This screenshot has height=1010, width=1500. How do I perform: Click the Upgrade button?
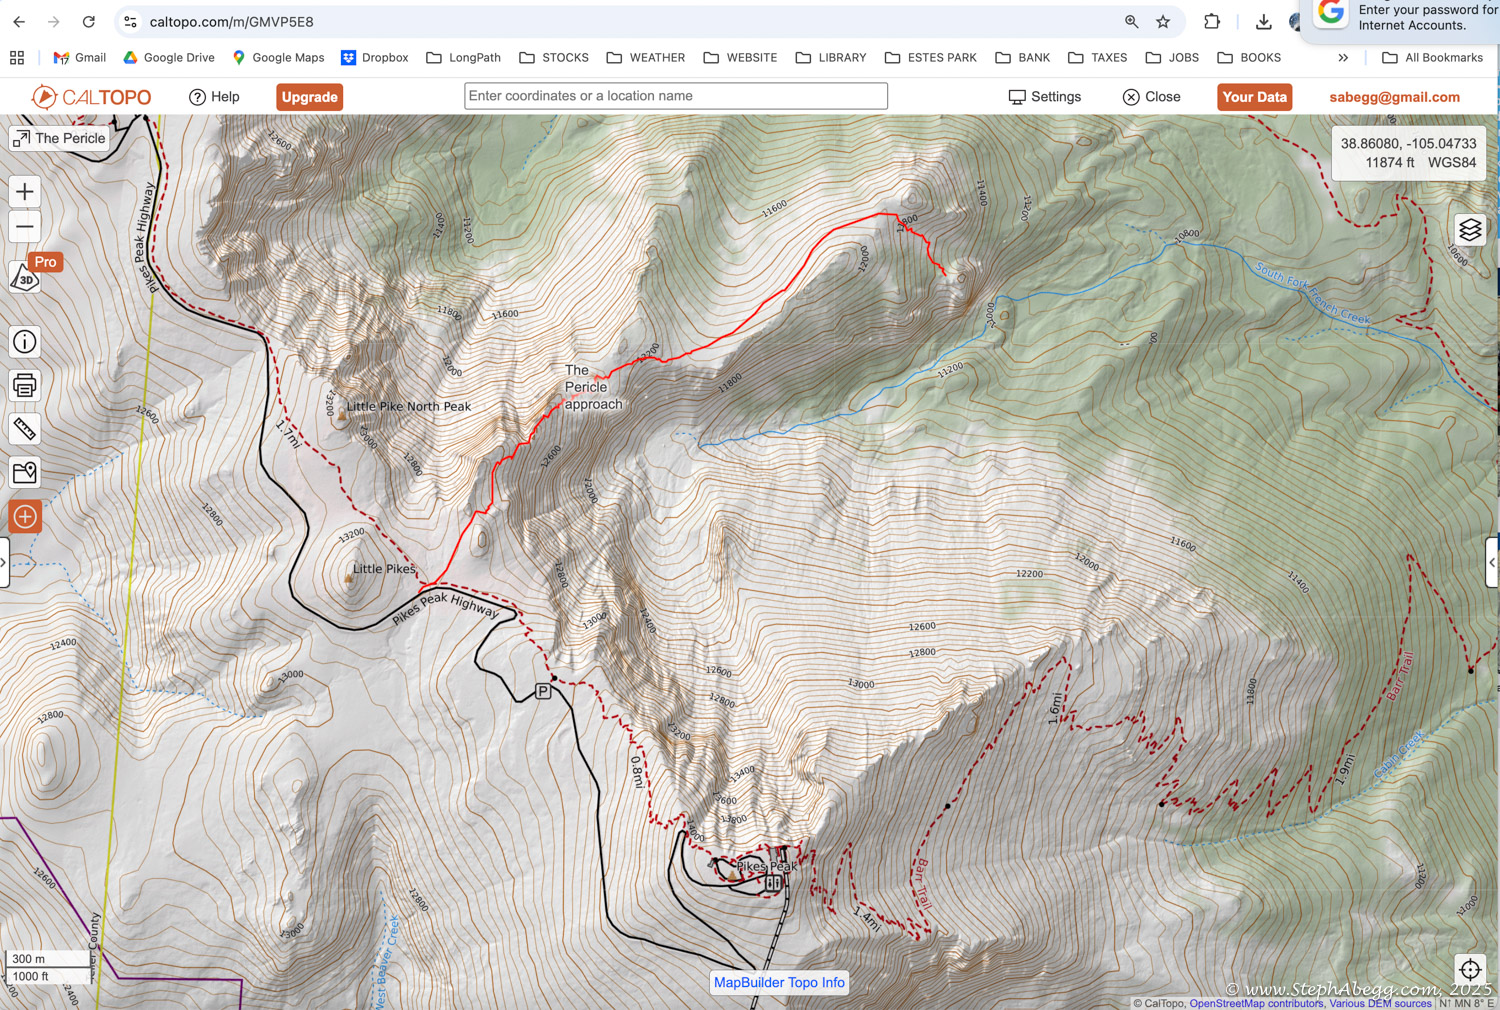(309, 97)
